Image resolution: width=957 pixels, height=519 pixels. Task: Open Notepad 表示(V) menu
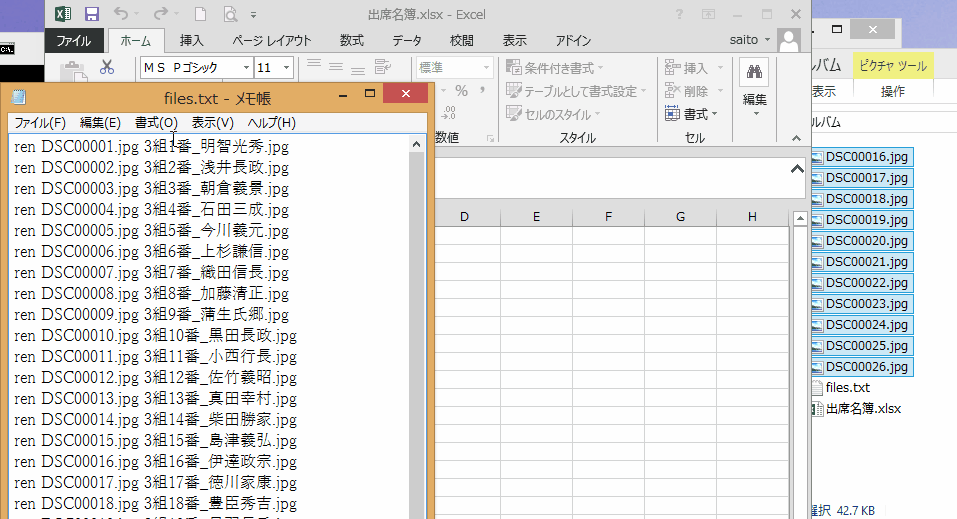tap(212, 123)
